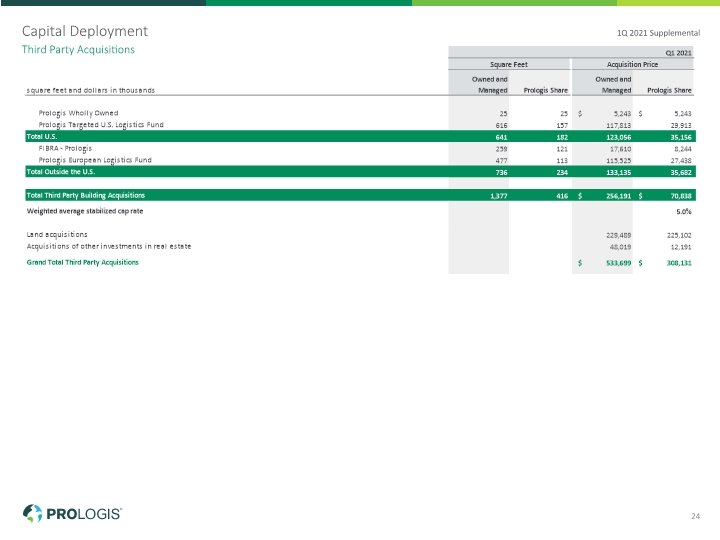Select the "FIBRA - Prologis" row label
Image resolution: width=720 pixels, height=540 pixels.
[65, 149]
